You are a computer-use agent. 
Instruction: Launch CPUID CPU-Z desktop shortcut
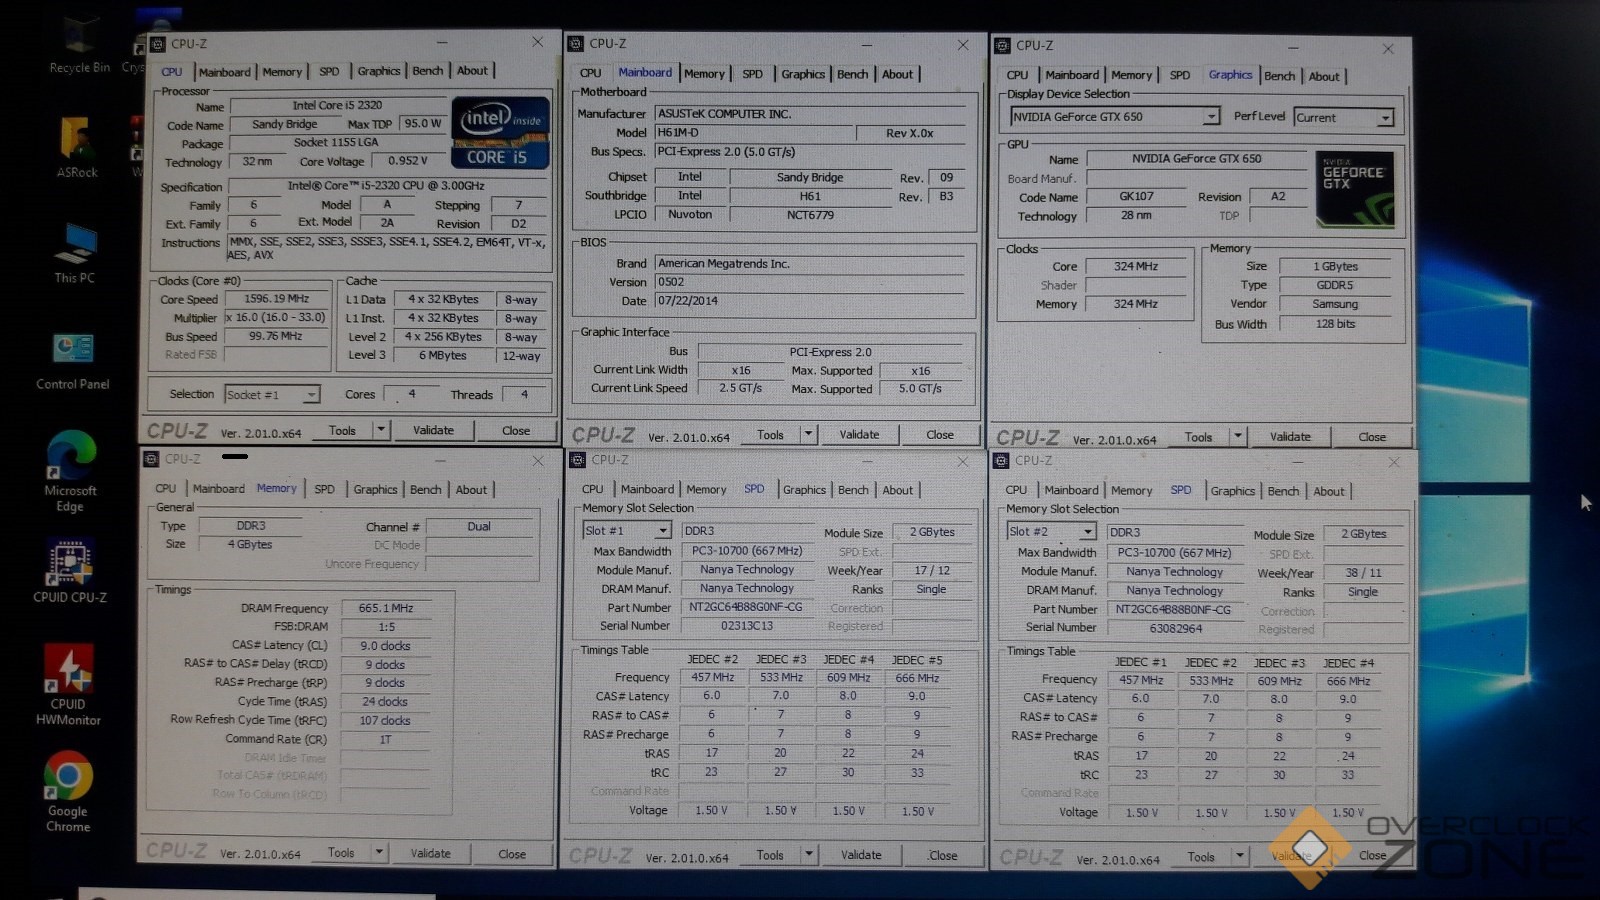pyautogui.click(x=70, y=572)
